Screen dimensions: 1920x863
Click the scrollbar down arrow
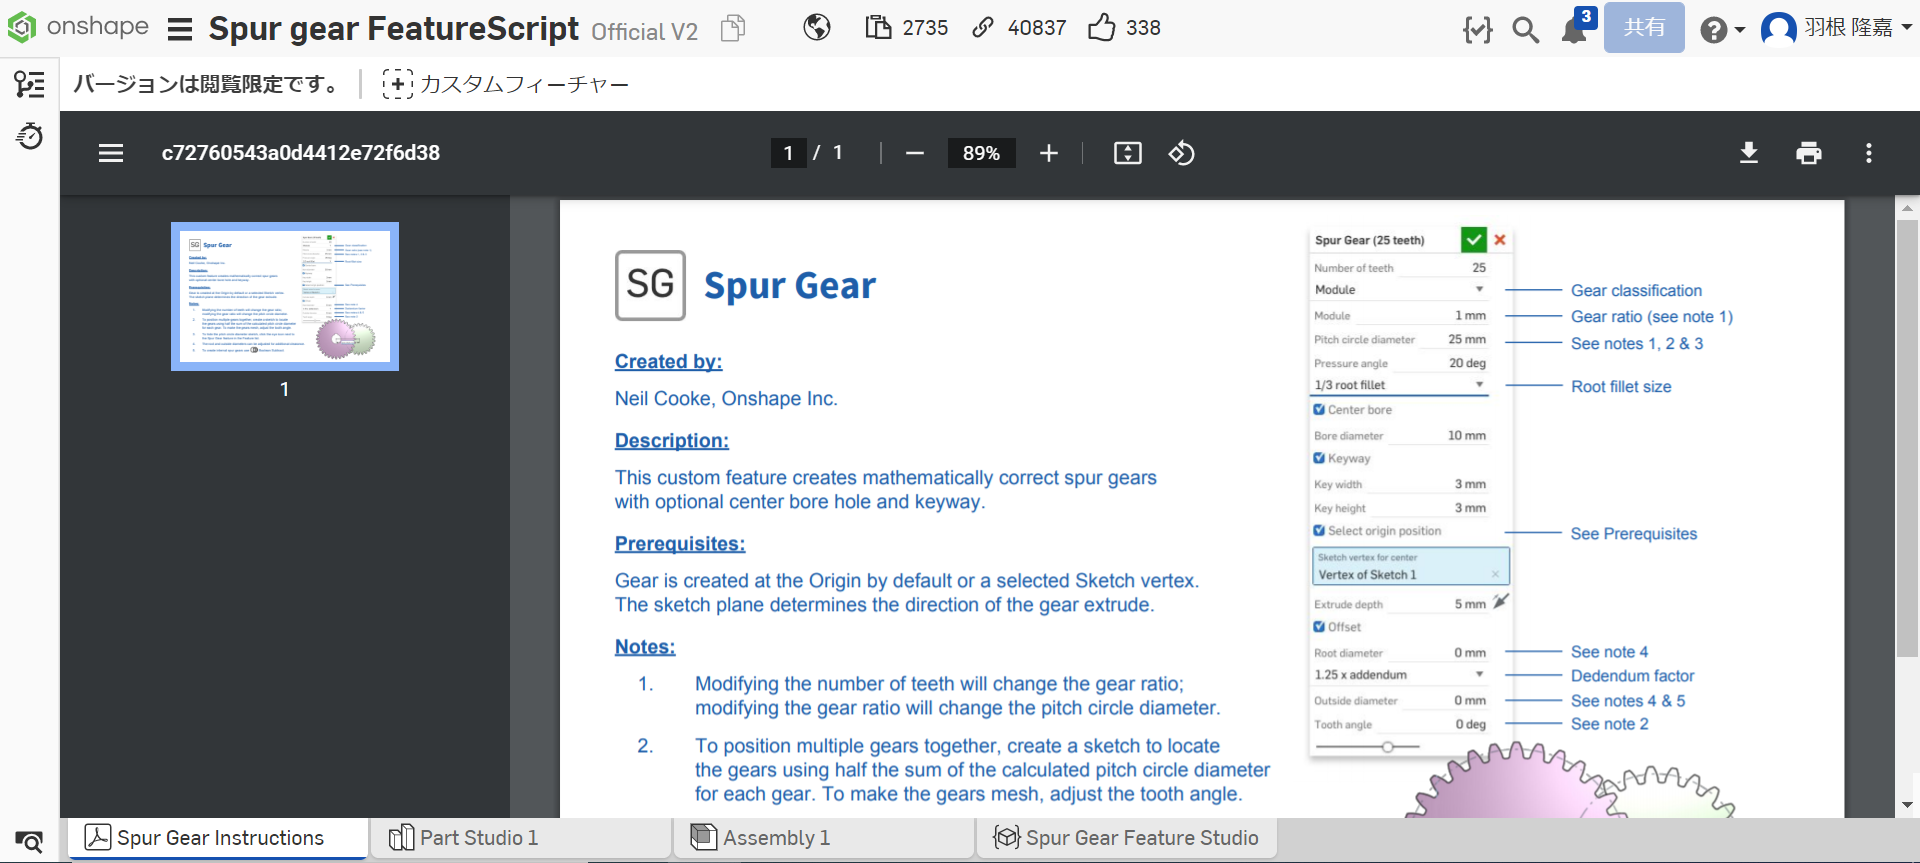point(1907,805)
